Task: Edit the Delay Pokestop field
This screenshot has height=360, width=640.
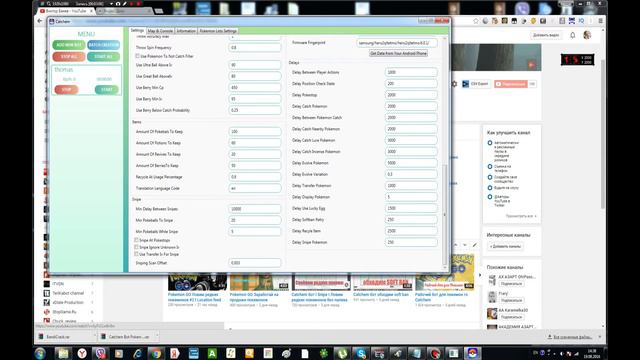Action: [411, 95]
